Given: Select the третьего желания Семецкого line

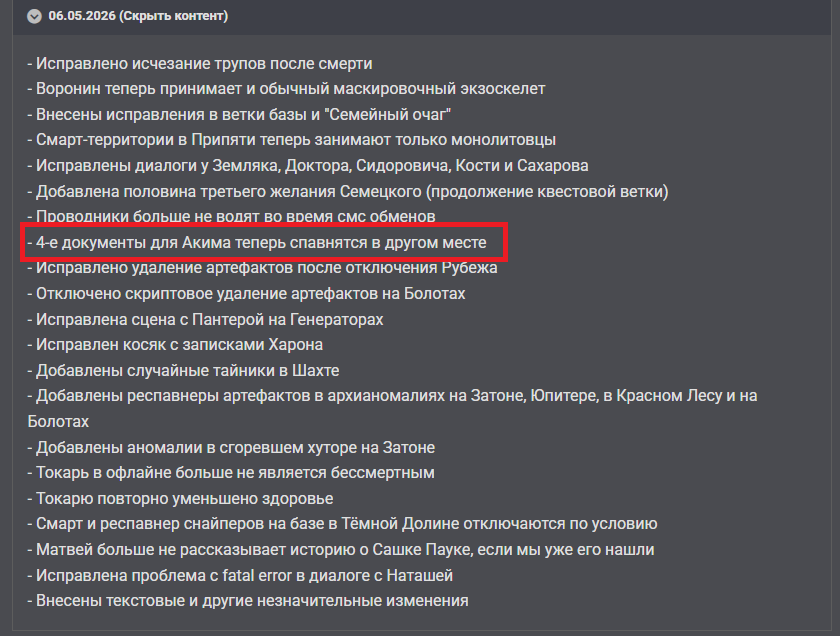Looking at the screenshot, I should [348, 191].
